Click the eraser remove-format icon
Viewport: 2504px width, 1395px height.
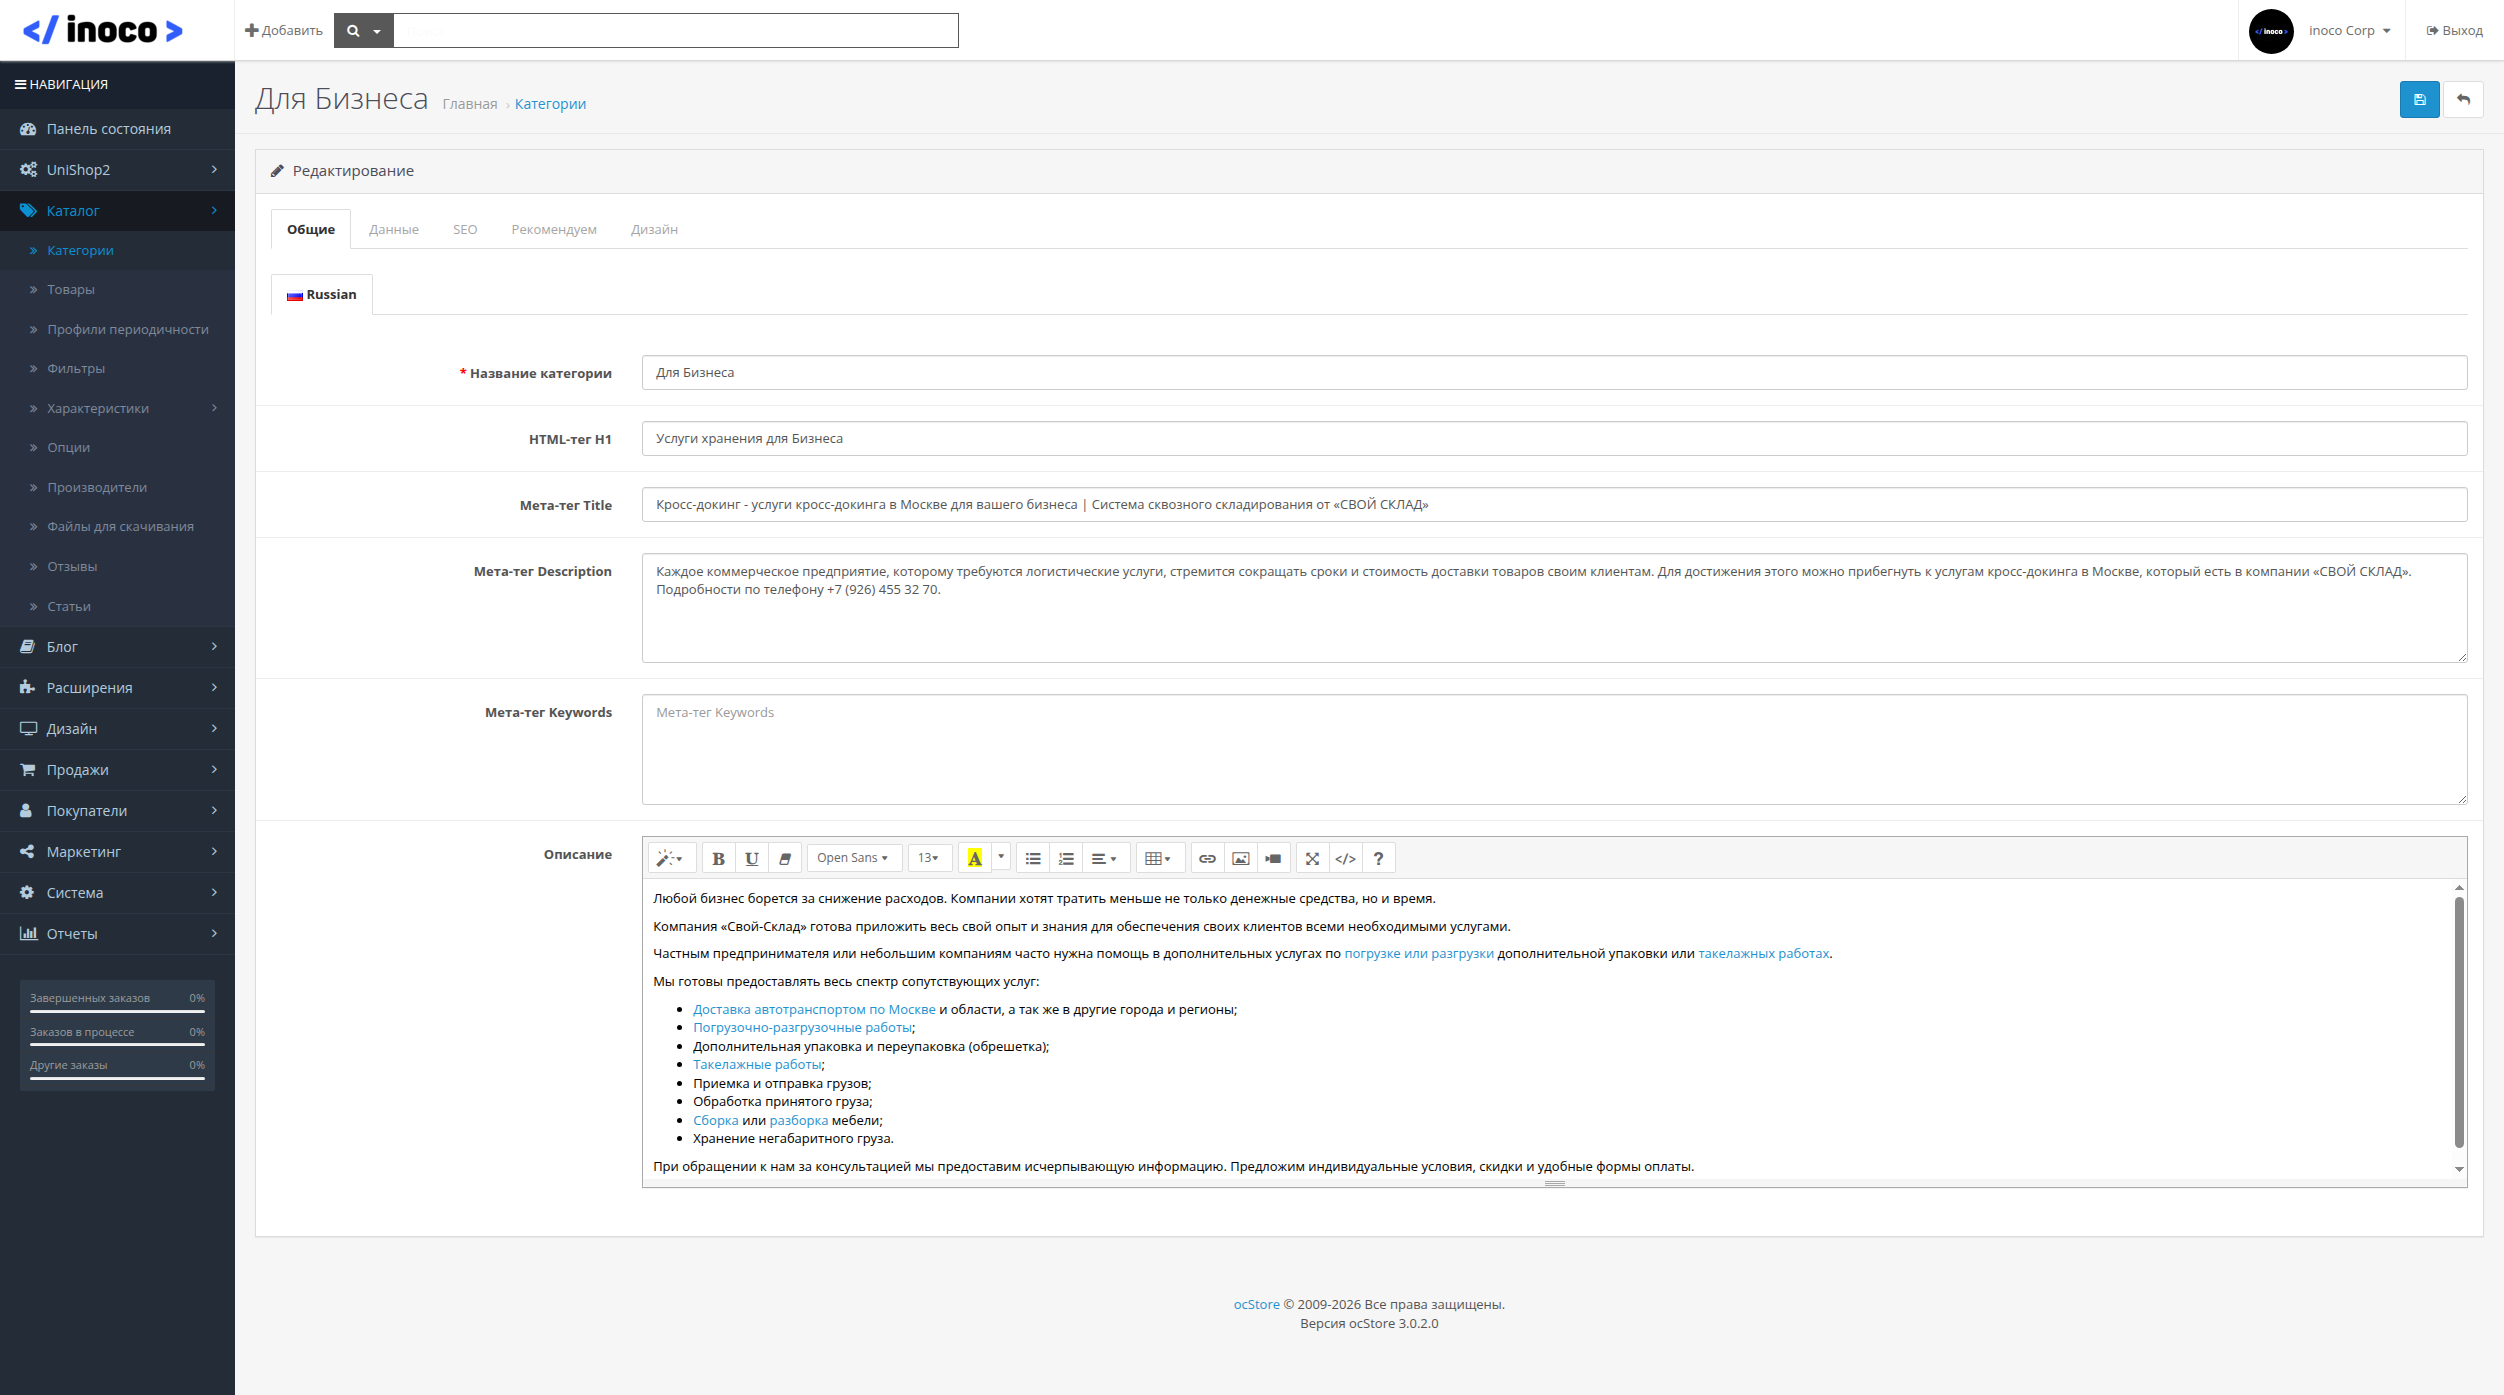click(785, 858)
